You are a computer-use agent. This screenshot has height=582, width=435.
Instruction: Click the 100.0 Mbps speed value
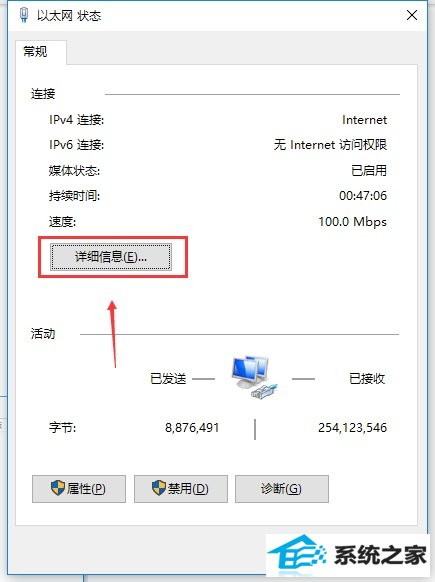coord(353,222)
